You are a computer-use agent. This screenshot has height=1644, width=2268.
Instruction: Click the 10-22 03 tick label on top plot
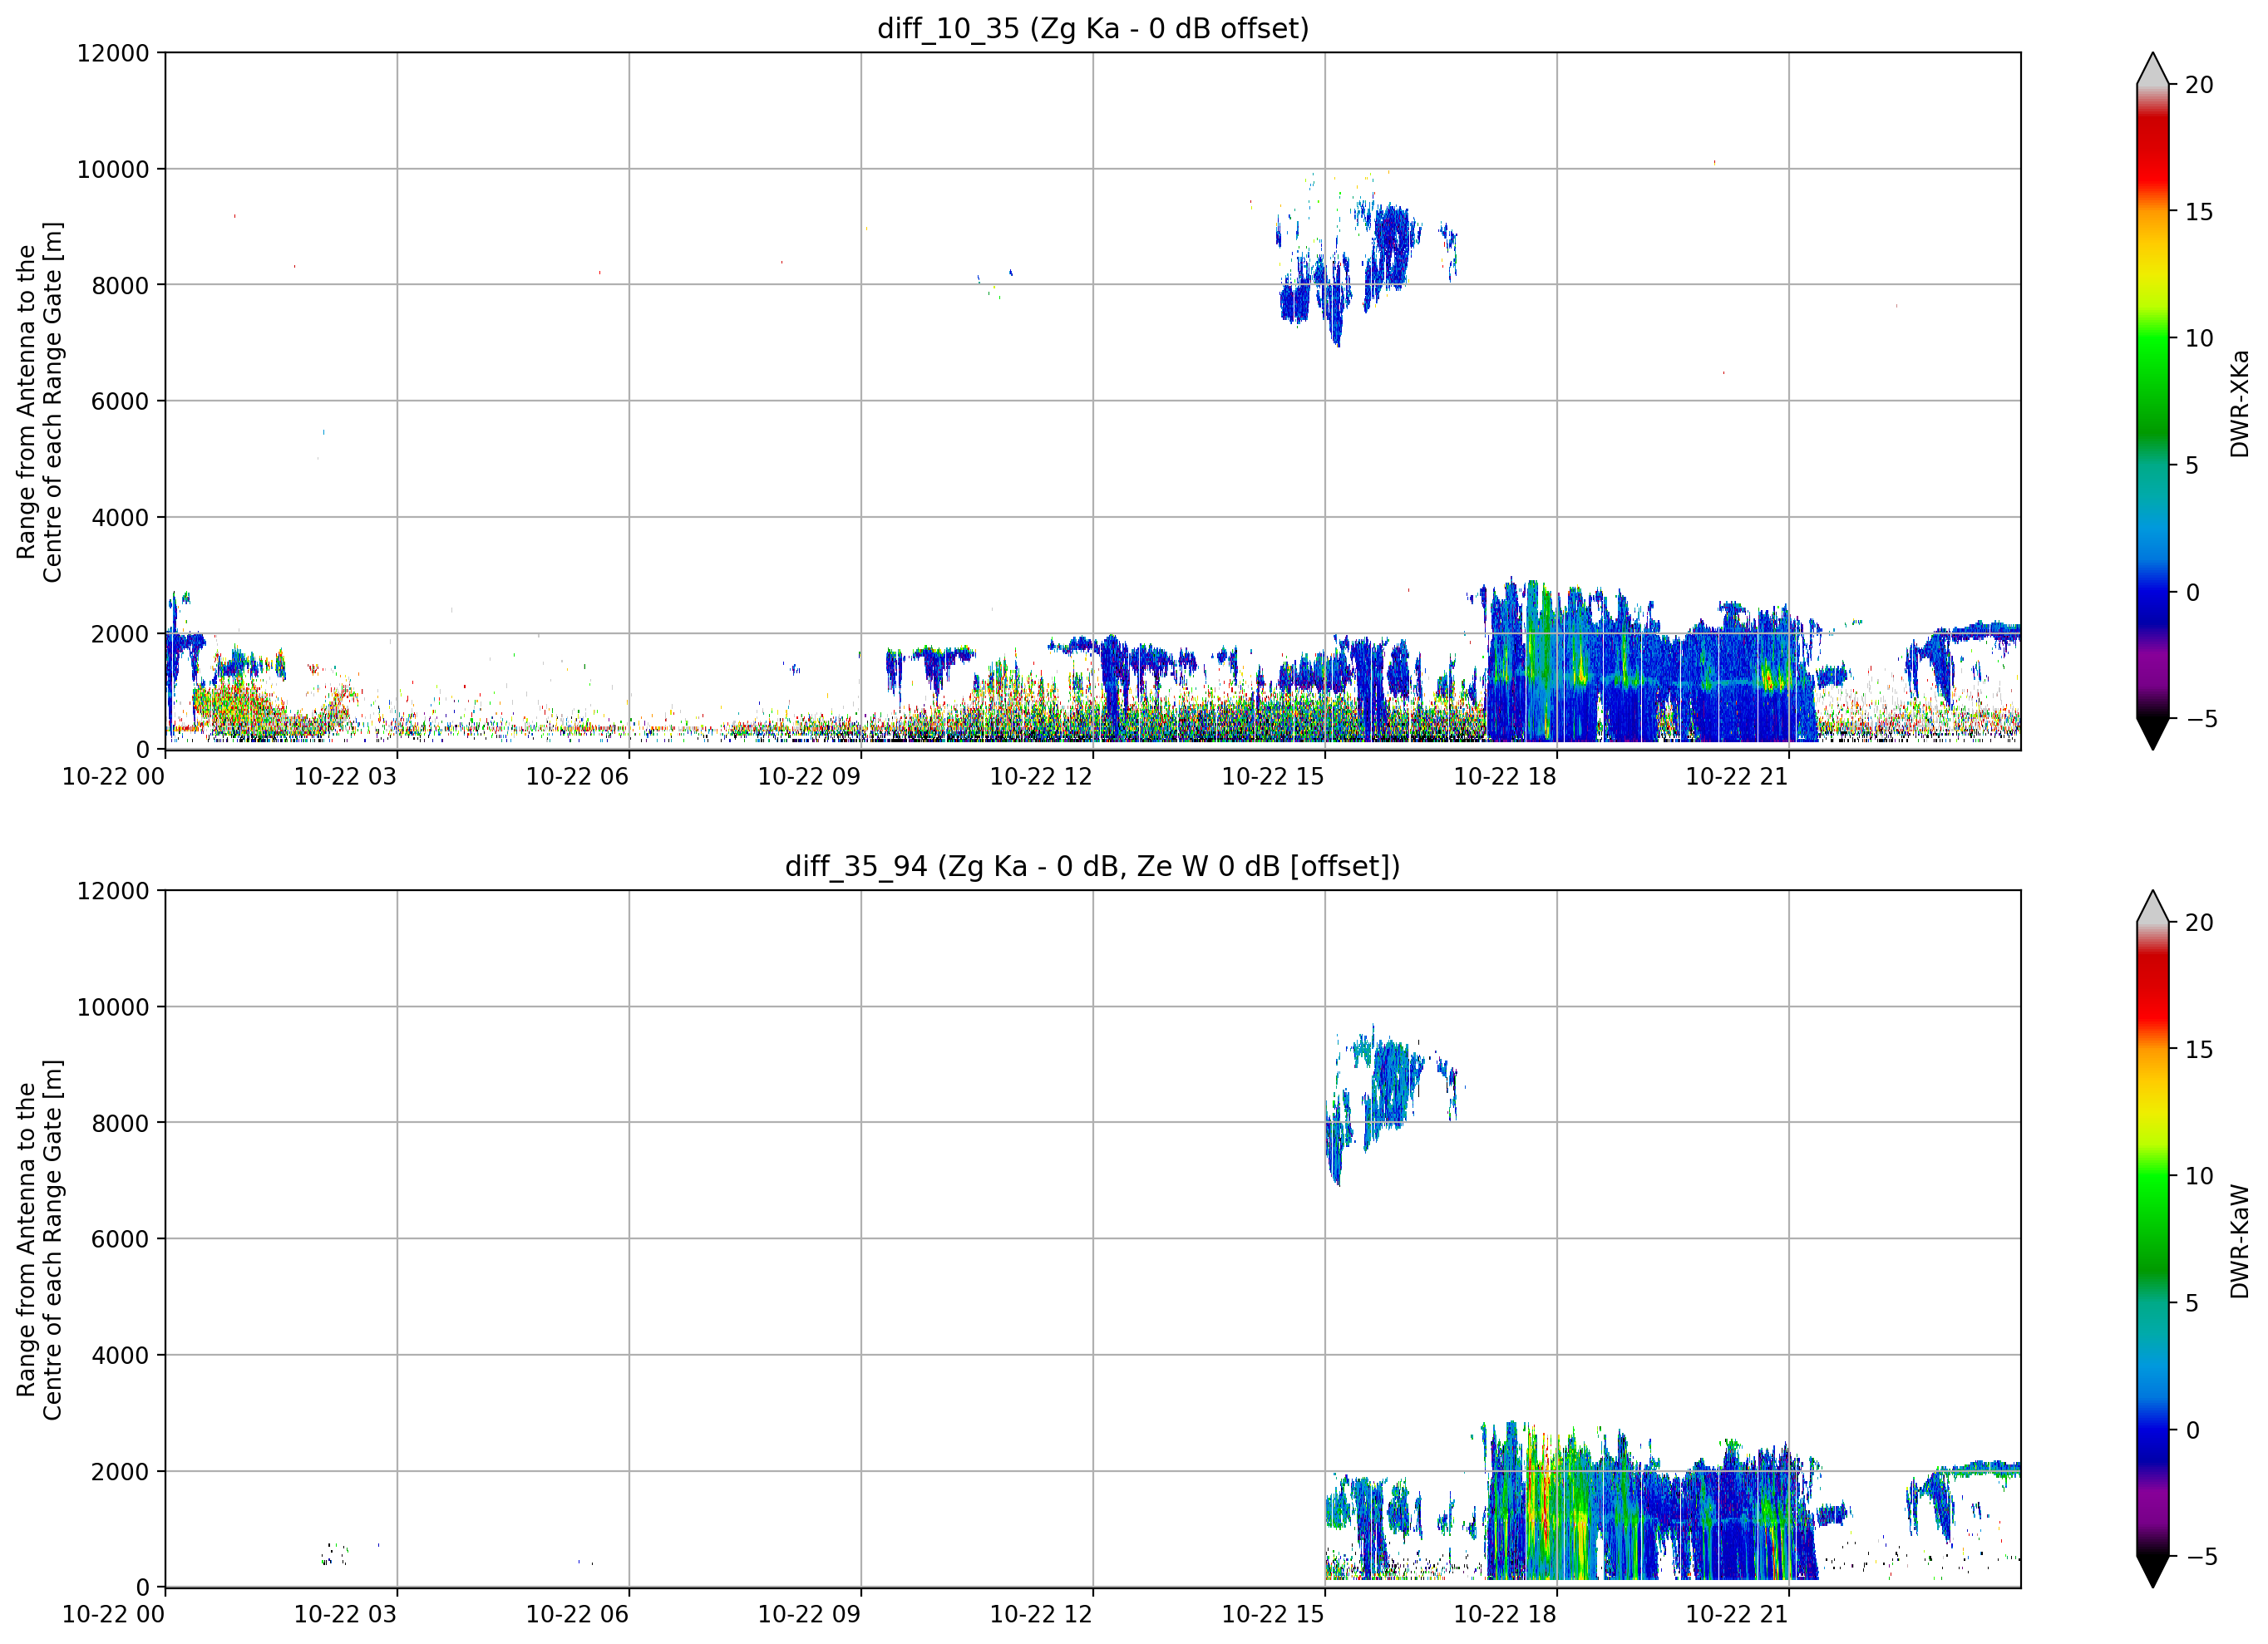[x=345, y=776]
